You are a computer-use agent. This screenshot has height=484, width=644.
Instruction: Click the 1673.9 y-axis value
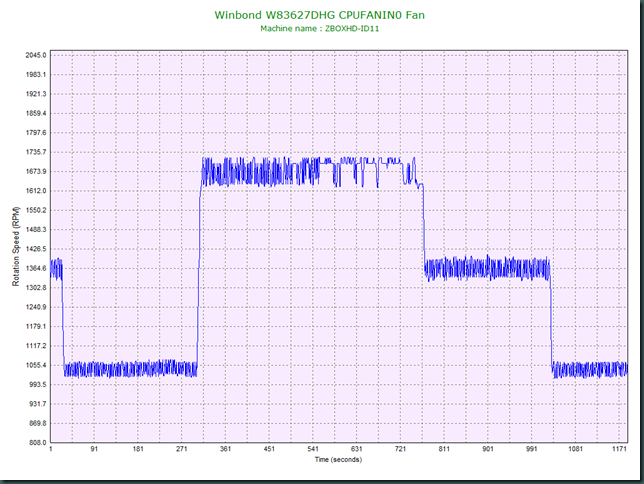[x=36, y=171]
